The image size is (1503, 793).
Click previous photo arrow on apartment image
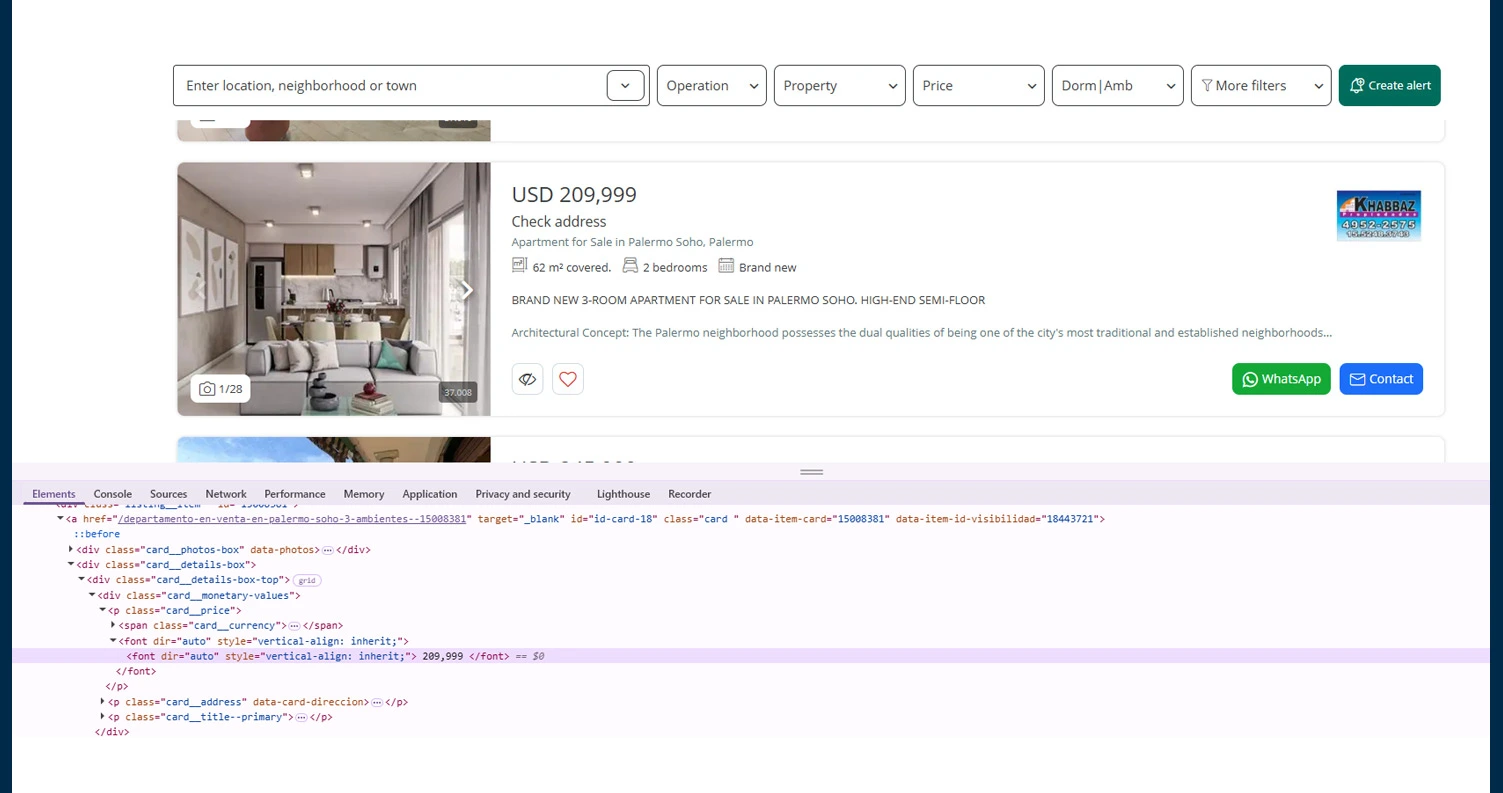point(200,290)
